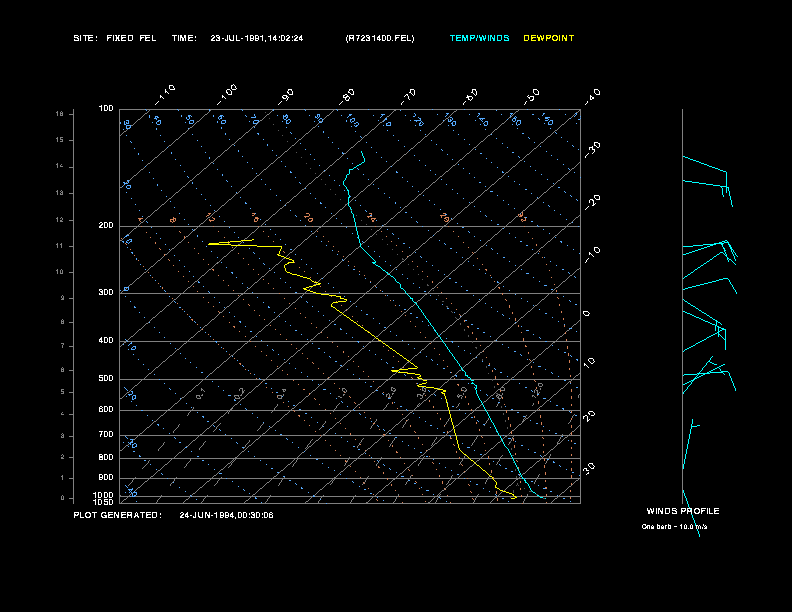Click the cyan 'TEMP/WINDS' legend label

[479, 38]
